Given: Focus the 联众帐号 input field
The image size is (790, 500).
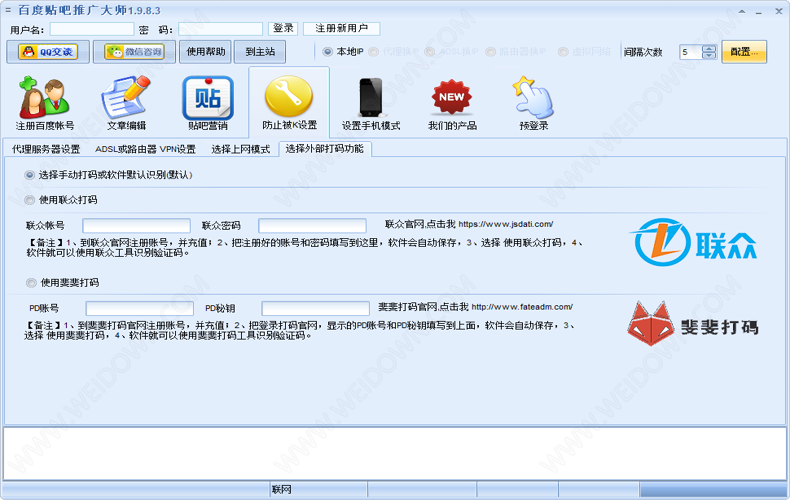Looking at the screenshot, I should tap(136, 225).
